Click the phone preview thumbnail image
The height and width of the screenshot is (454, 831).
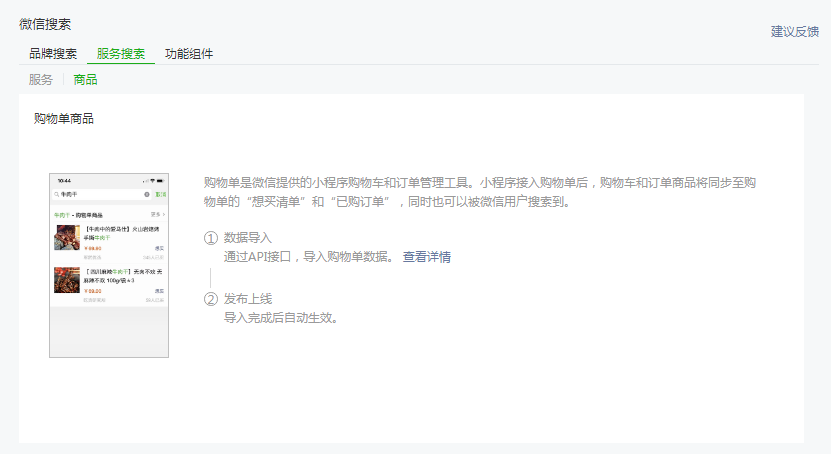coord(109,265)
